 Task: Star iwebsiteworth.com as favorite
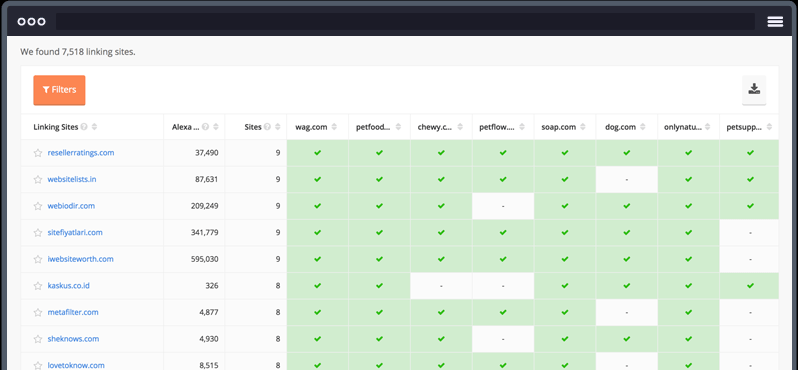(x=38, y=259)
